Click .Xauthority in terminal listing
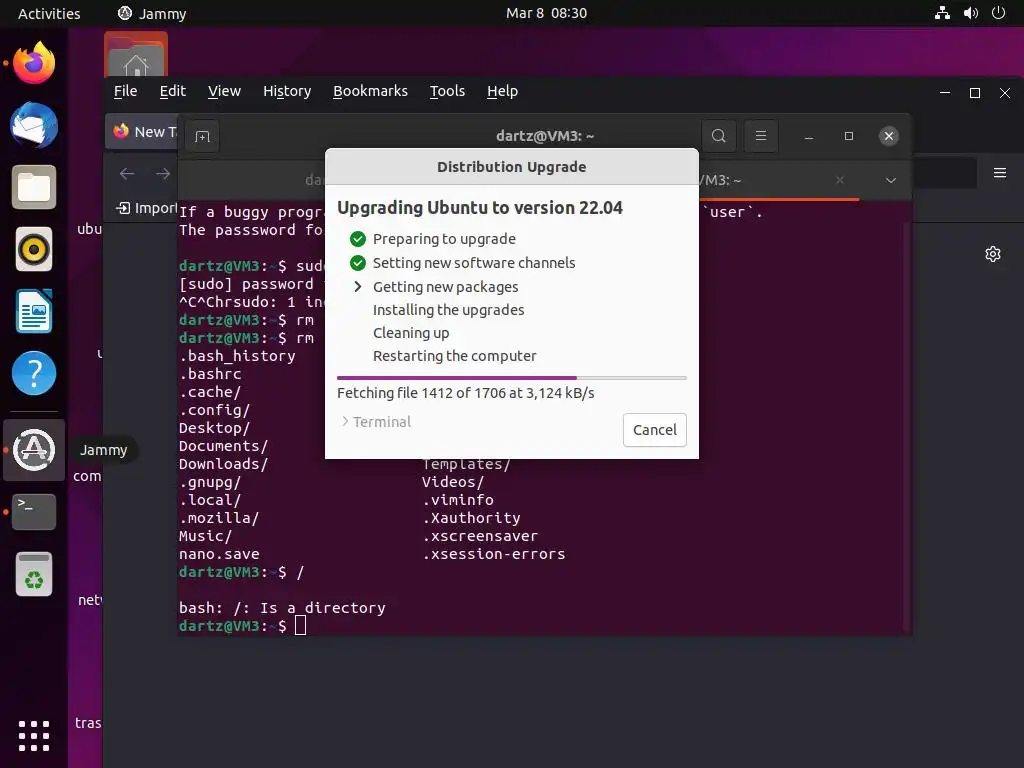This screenshot has height=768, width=1024. point(471,518)
